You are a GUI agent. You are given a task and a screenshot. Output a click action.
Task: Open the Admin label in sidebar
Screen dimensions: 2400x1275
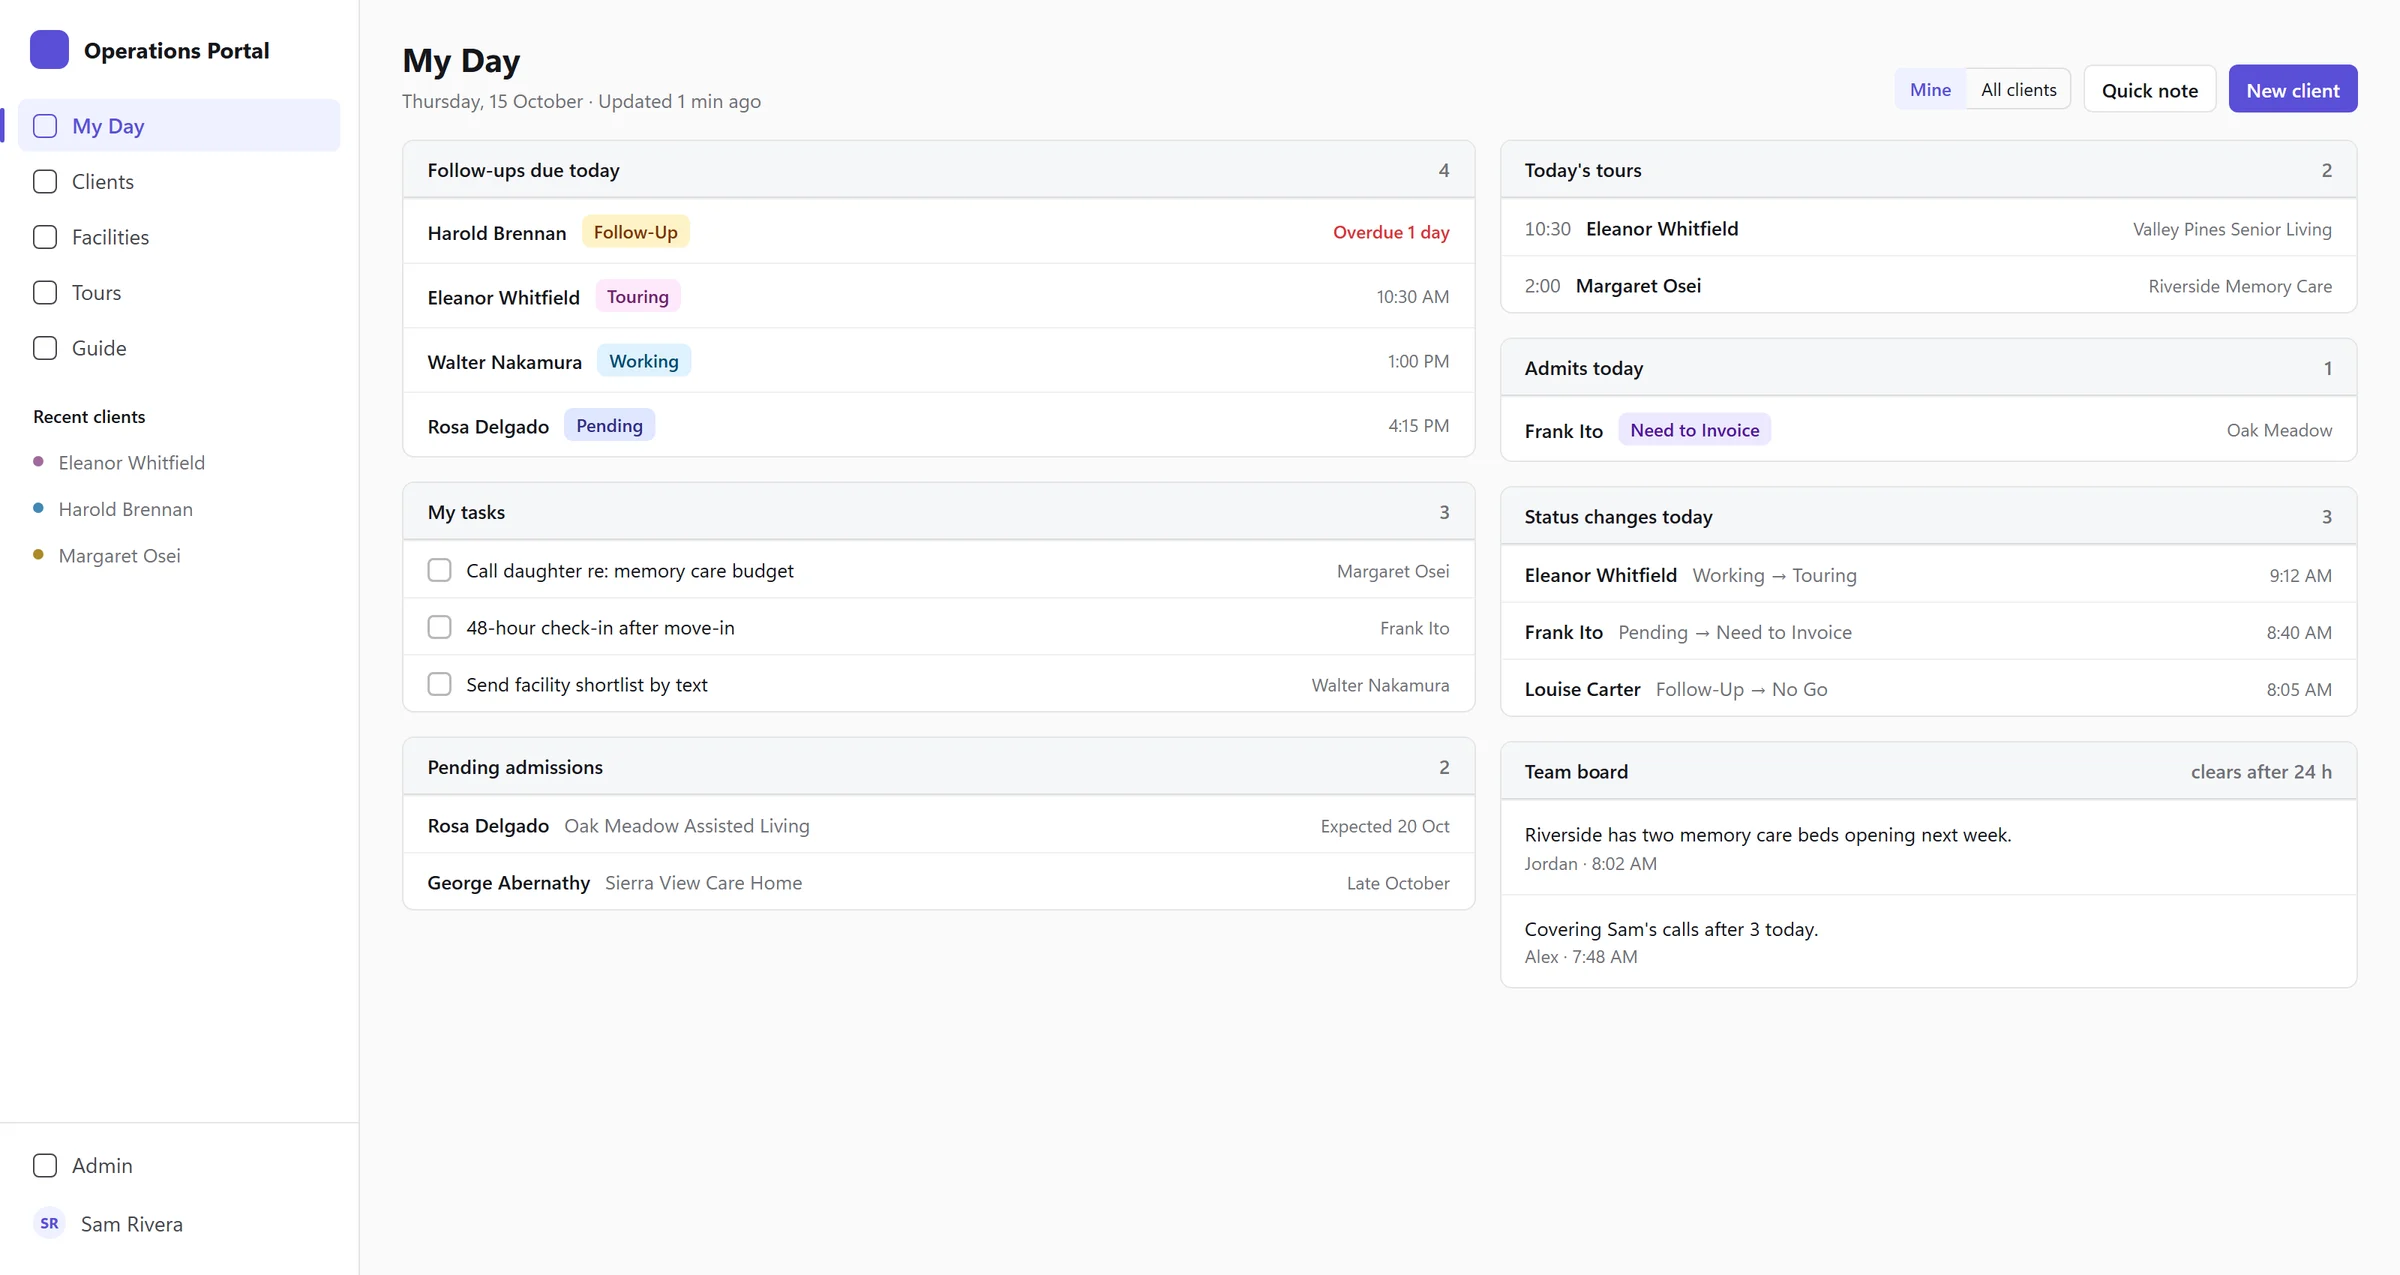(x=102, y=1166)
